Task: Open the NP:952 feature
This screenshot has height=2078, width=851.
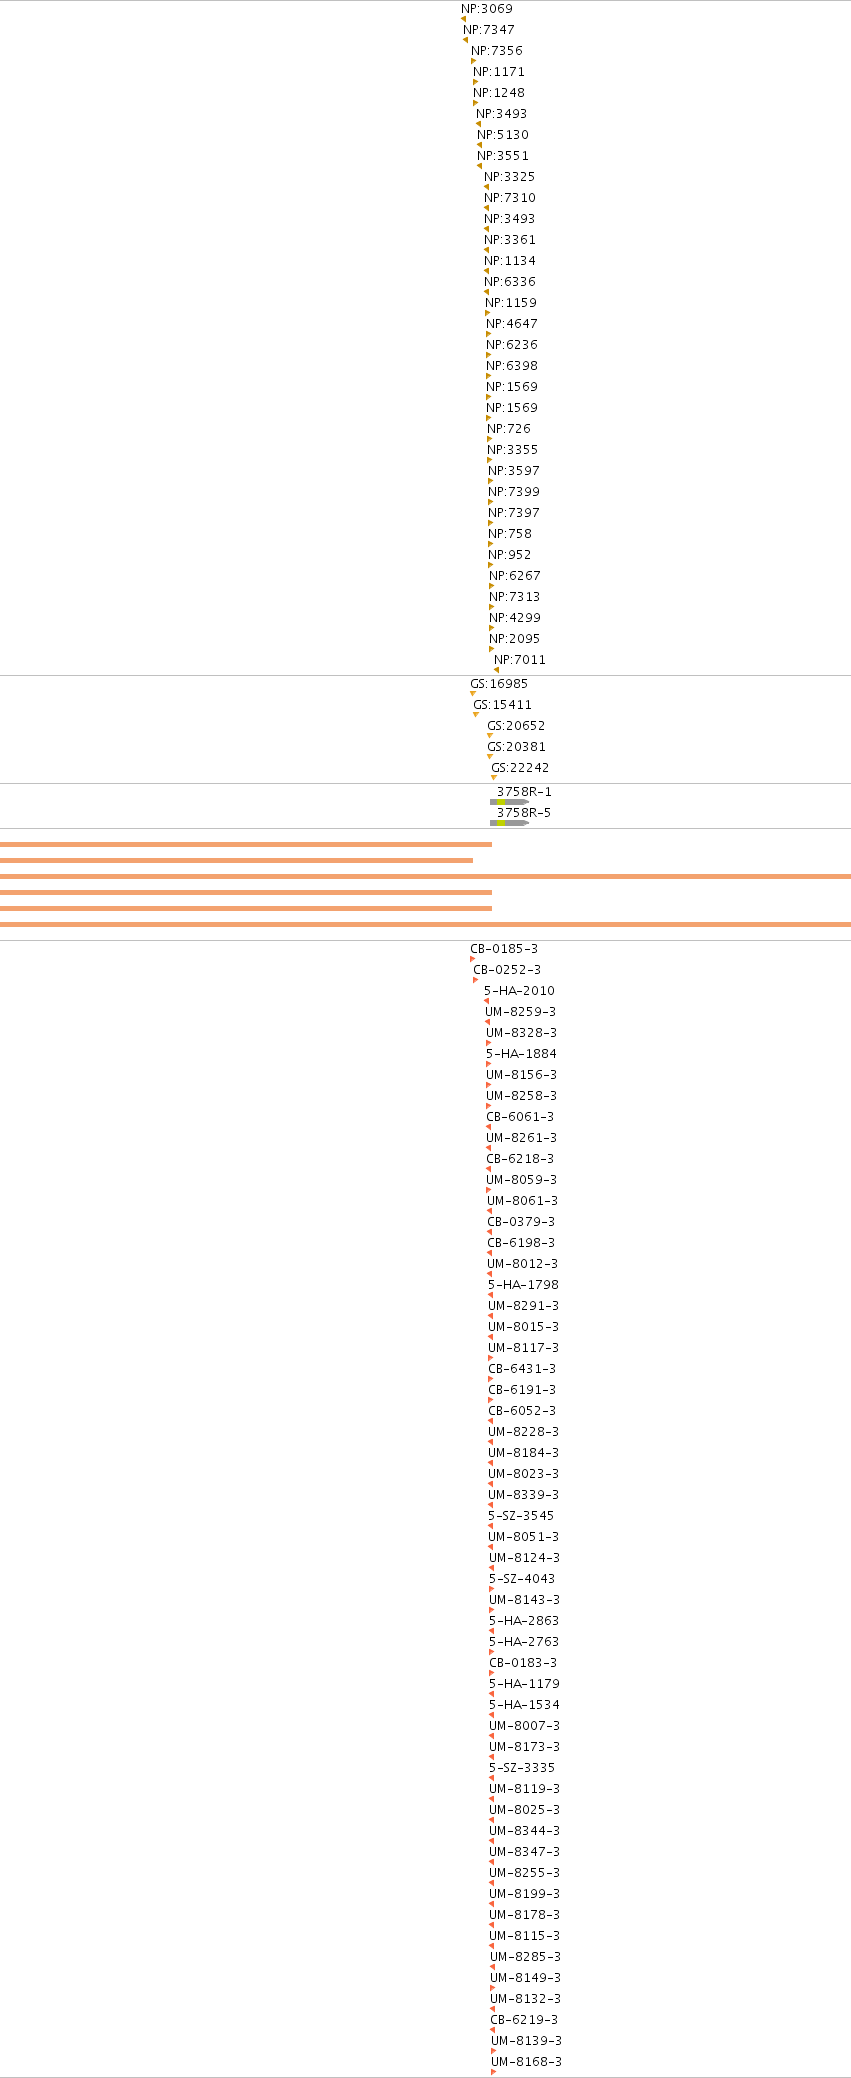Action: tap(510, 555)
